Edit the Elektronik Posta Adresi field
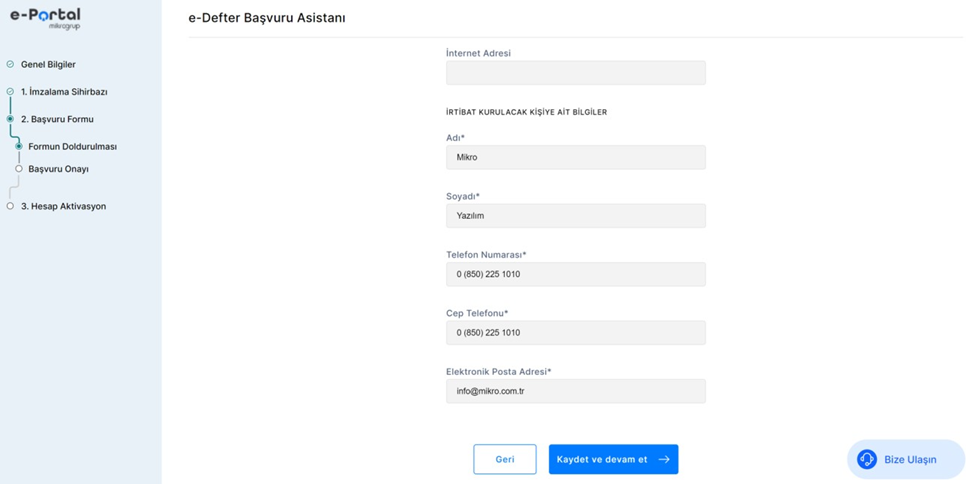This screenshot has height=484, width=966. pos(575,391)
